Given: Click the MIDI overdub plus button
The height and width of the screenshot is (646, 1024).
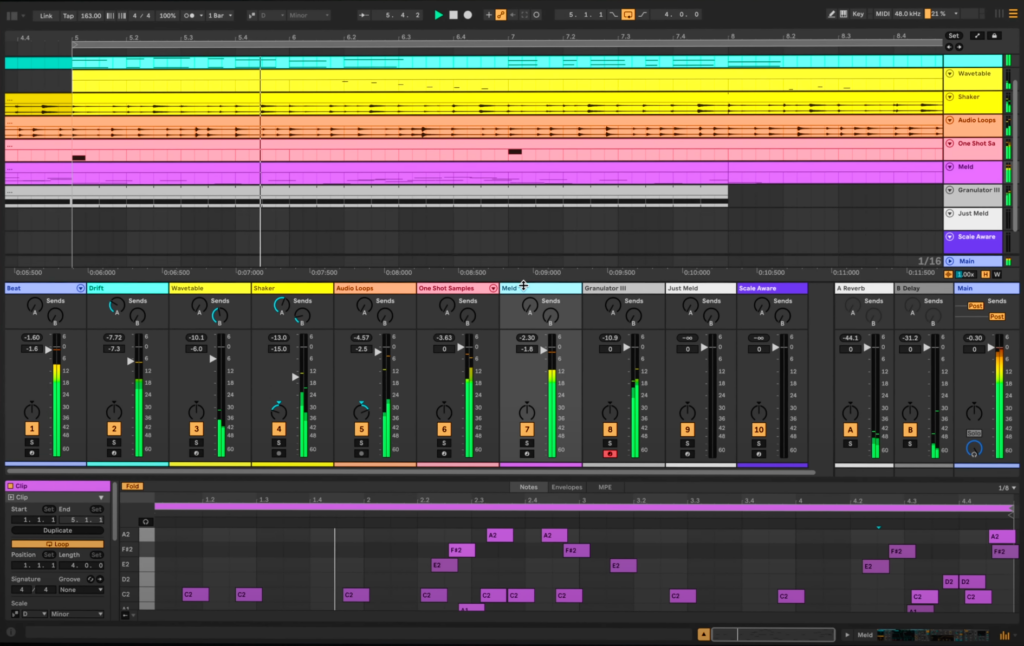Looking at the screenshot, I should (488, 14).
